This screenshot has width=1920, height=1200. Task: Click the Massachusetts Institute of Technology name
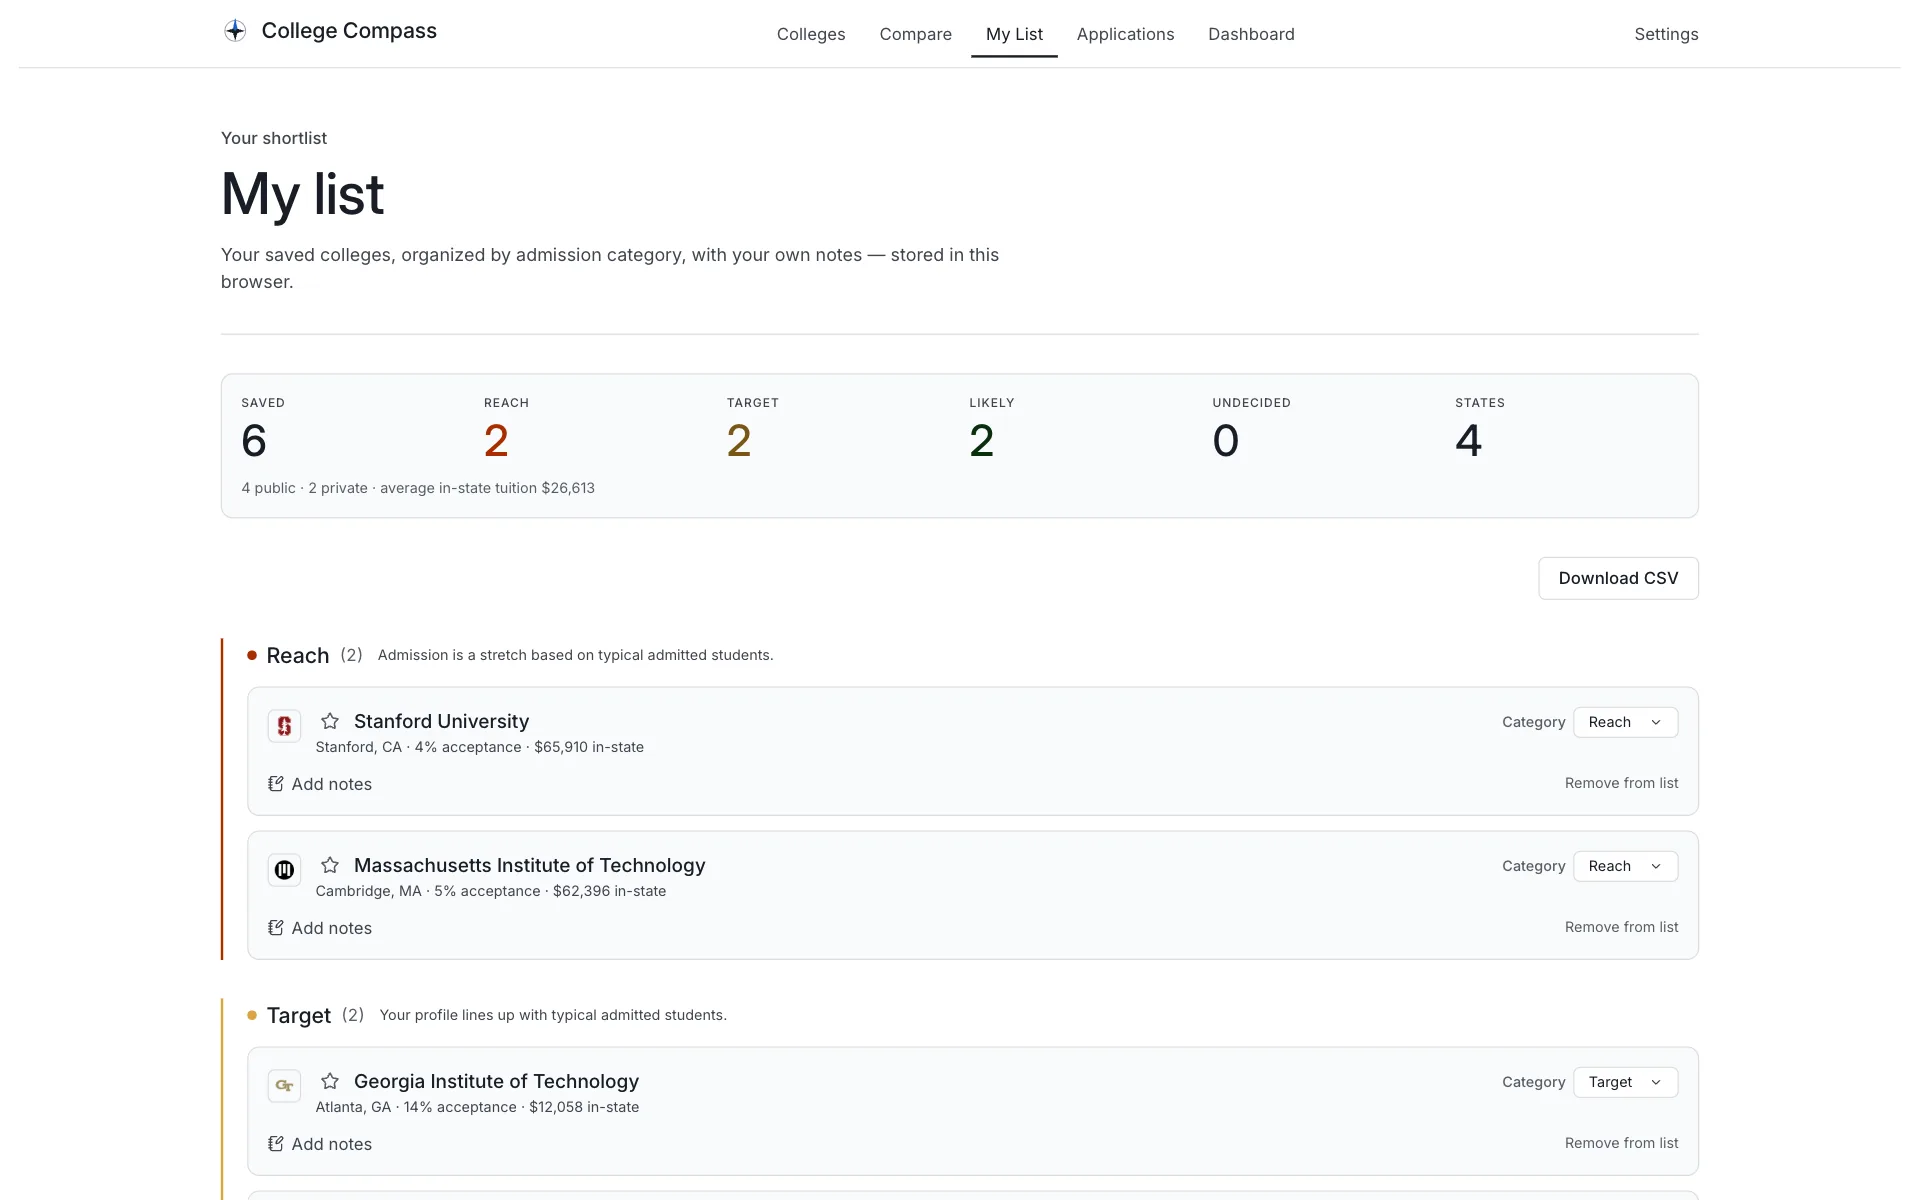point(529,865)
